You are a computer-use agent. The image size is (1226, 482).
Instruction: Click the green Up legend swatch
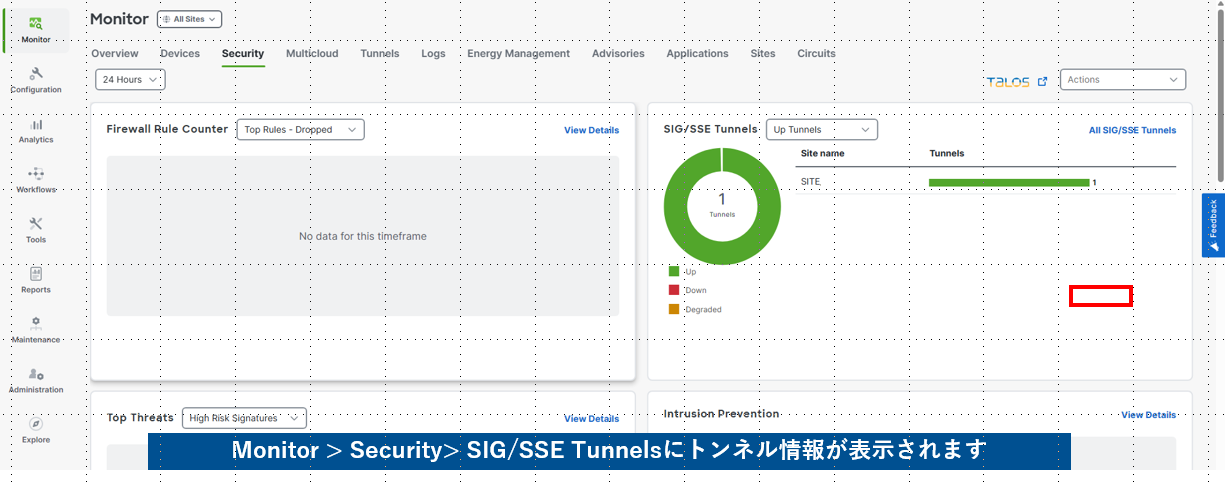pos(674,271)
